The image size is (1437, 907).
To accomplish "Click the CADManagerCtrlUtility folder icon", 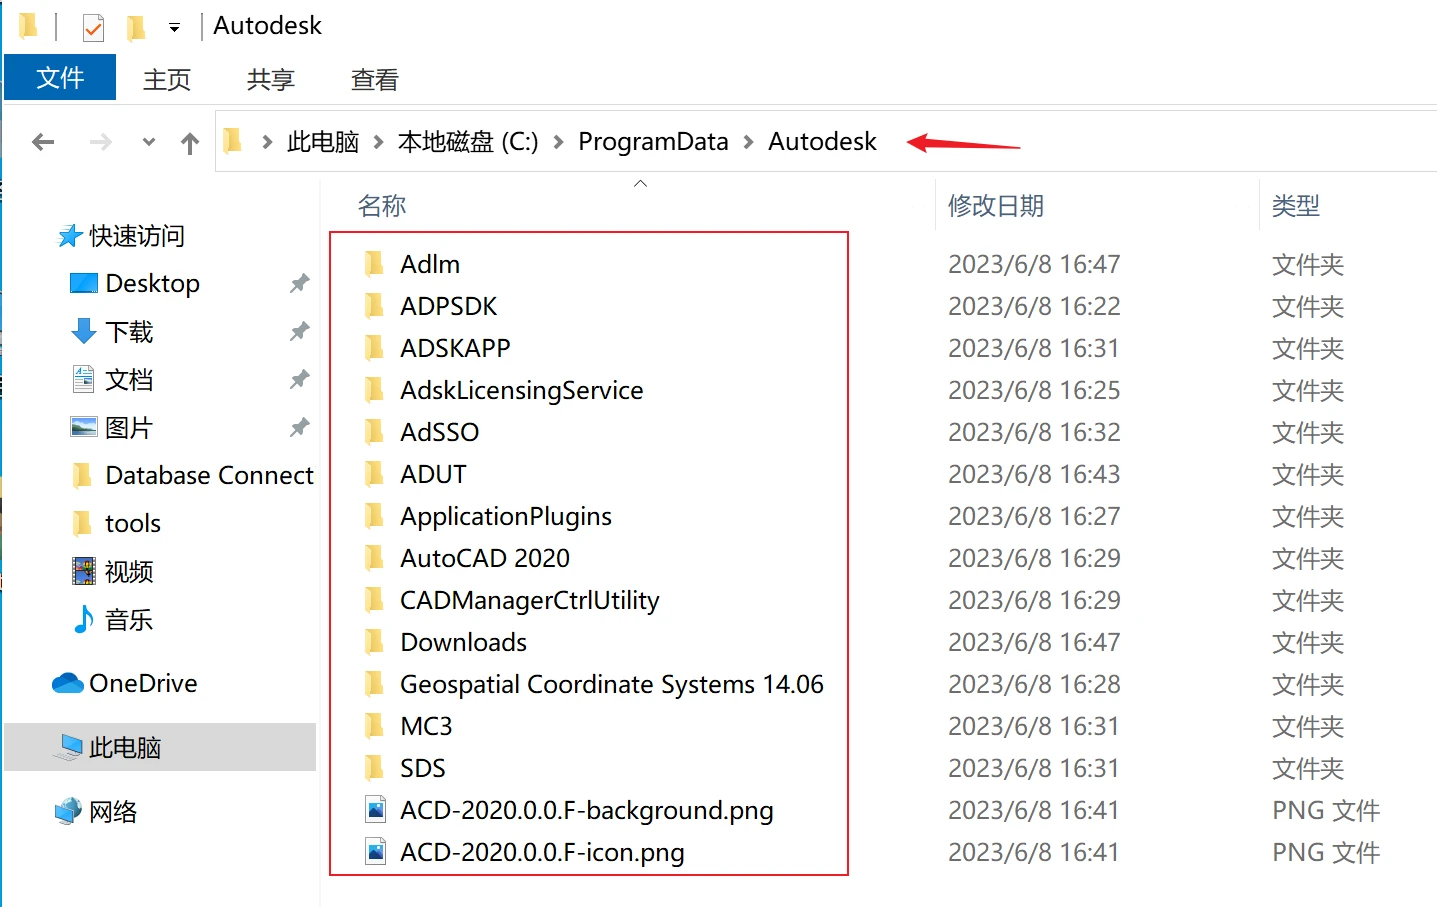I will pyautogui.click(x=375, y=600).
